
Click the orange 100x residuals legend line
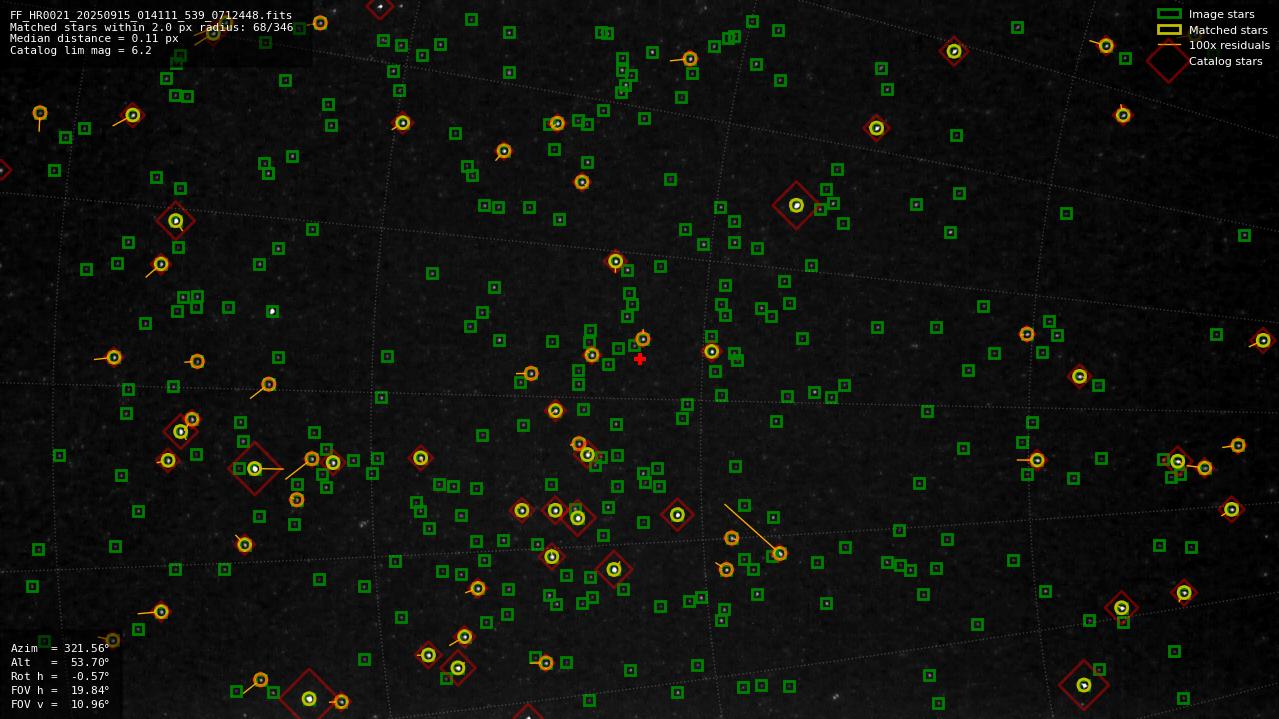point(1169,45)
